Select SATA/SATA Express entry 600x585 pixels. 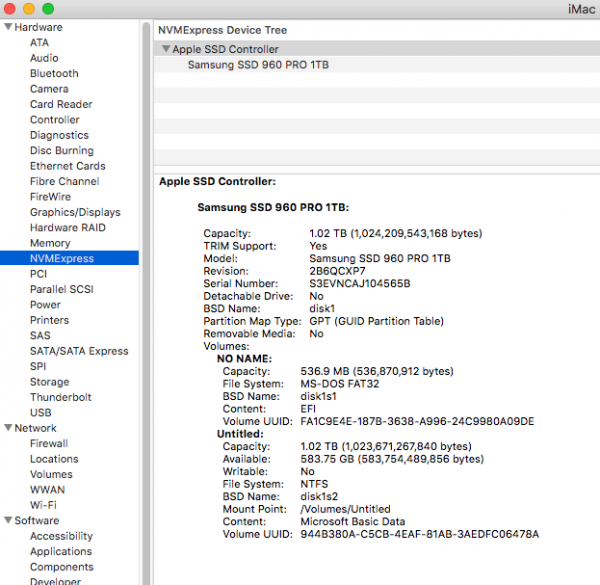pos(79,351)
